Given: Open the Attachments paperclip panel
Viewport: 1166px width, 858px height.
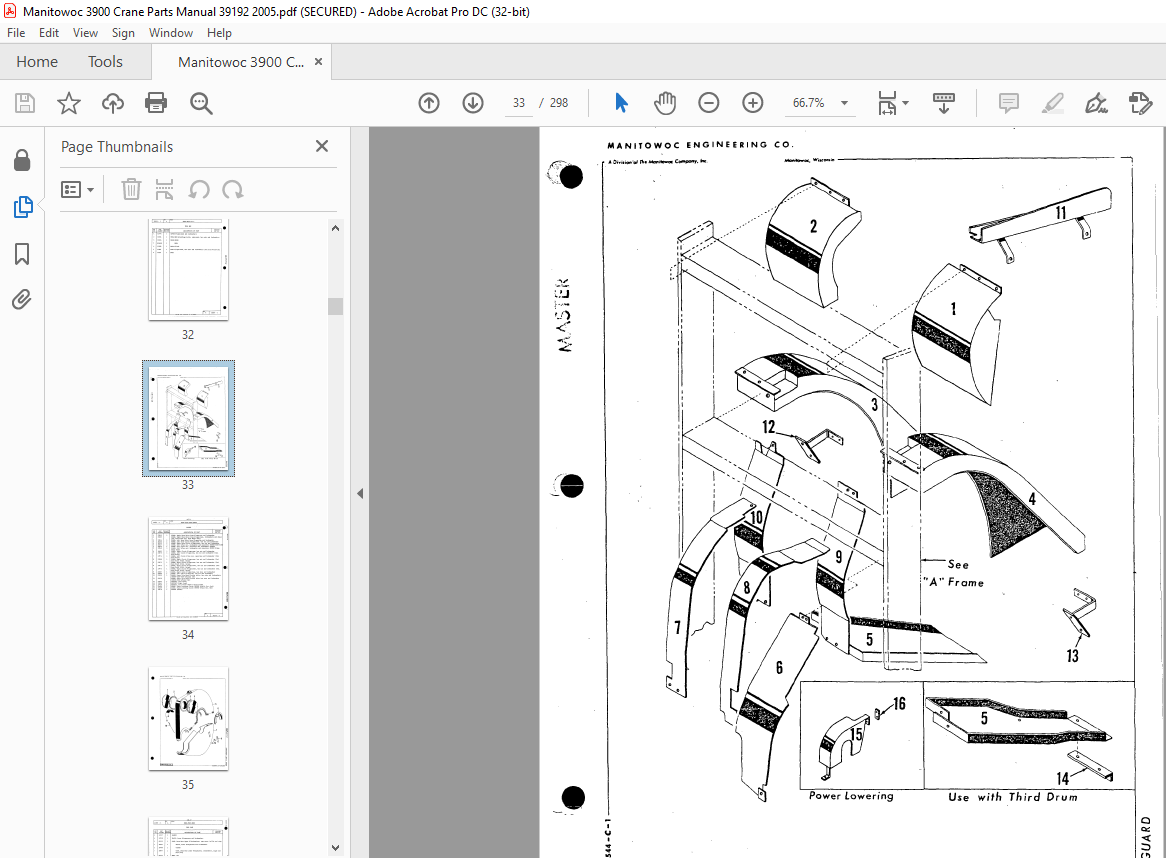Looking at the screenshot, I should (x=22, y=300).
